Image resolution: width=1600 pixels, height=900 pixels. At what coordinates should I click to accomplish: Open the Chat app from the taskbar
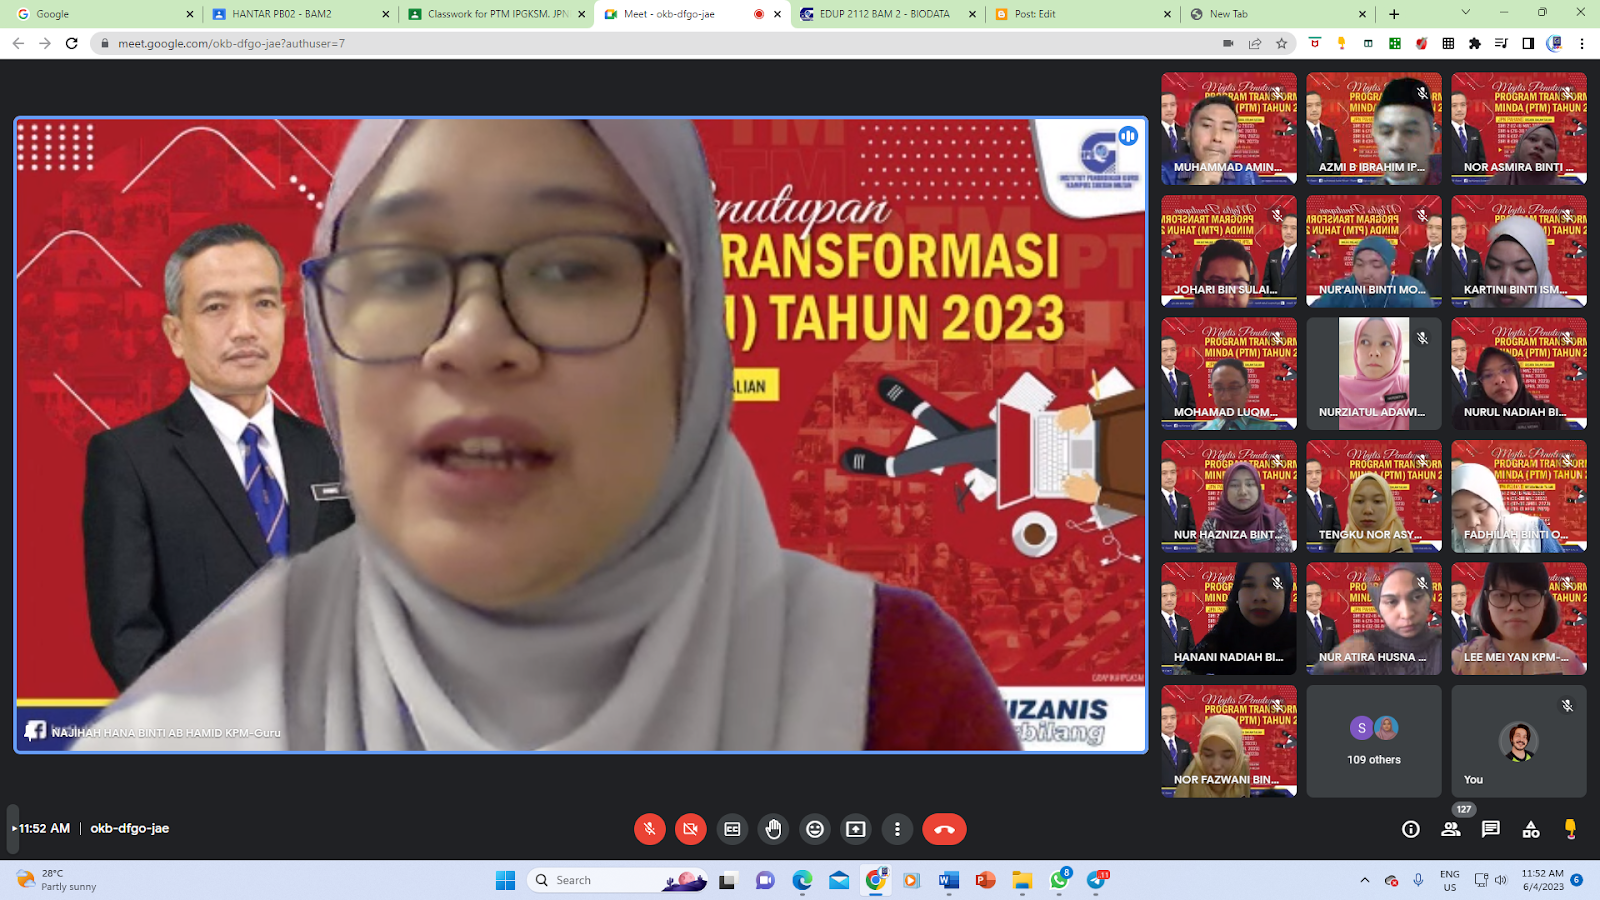(765, 880)
